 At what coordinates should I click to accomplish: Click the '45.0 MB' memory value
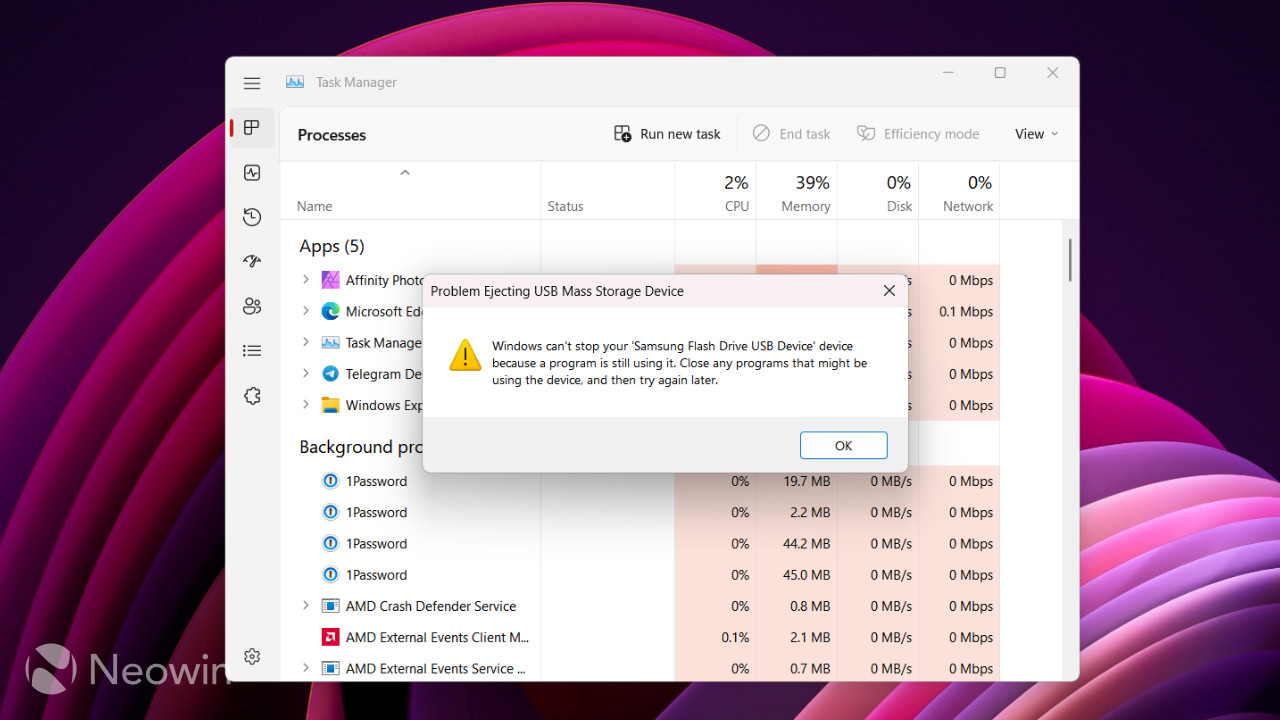pyautogui.click(x=807, y=575)
